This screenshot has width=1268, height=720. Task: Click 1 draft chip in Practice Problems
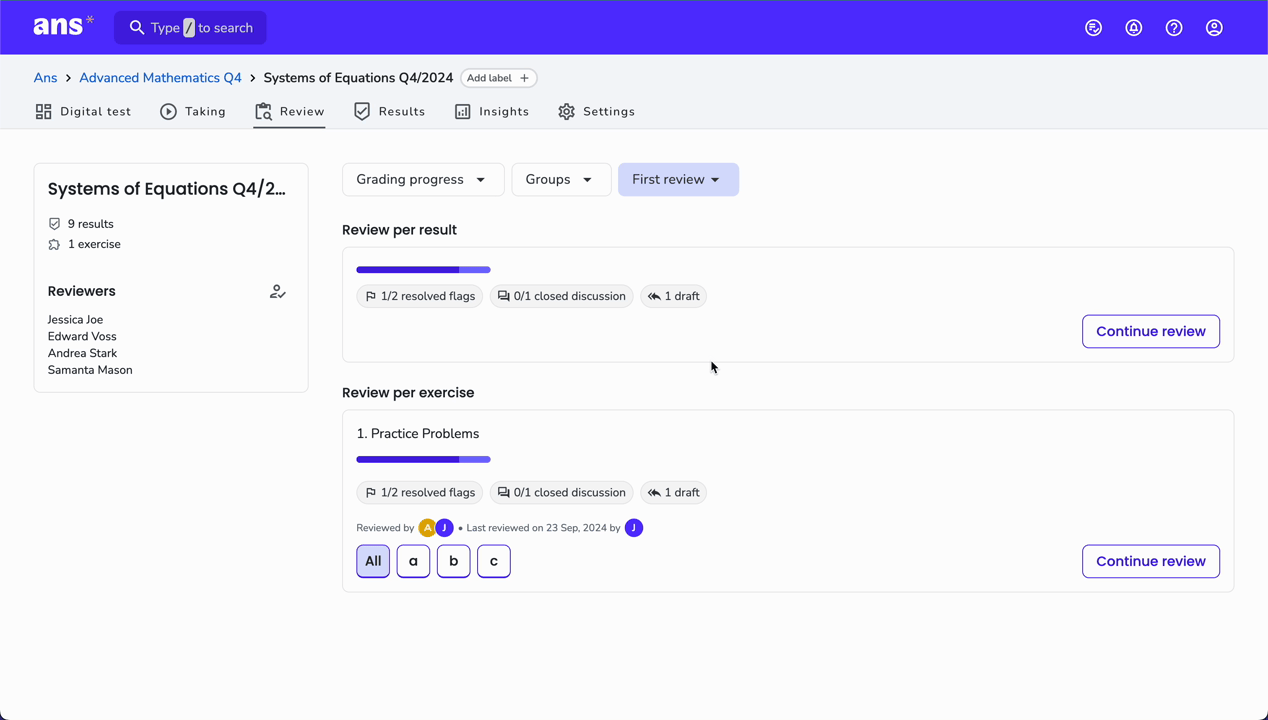673,492
